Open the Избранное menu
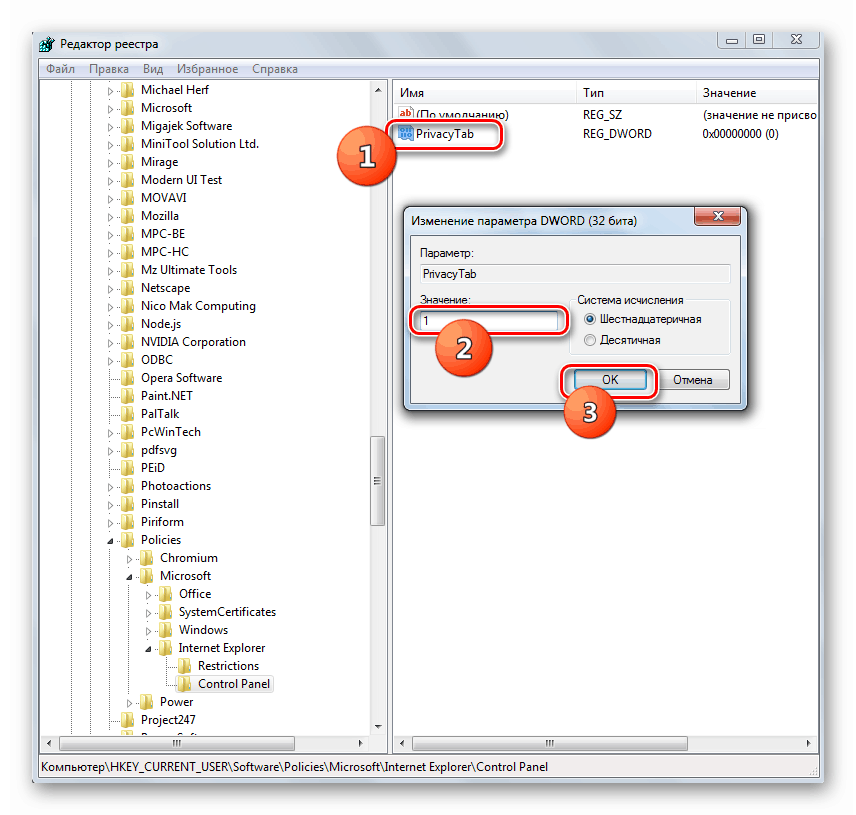This screenshot has height=815, width=856. [207, 69]
